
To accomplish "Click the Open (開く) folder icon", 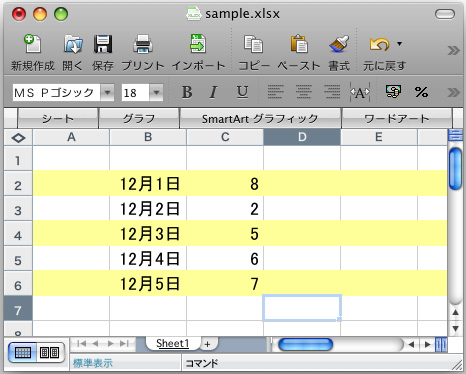I will click(73, 44).
